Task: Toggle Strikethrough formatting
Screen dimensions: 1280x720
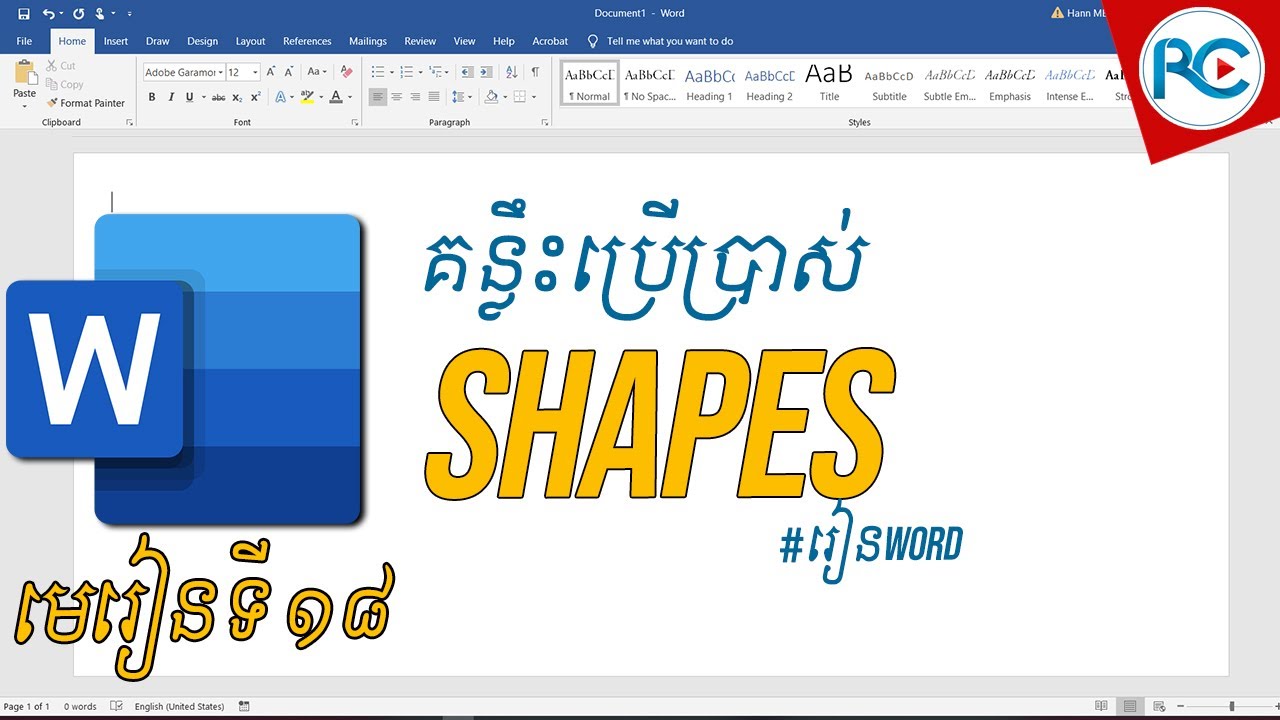Action: point(218,97)
